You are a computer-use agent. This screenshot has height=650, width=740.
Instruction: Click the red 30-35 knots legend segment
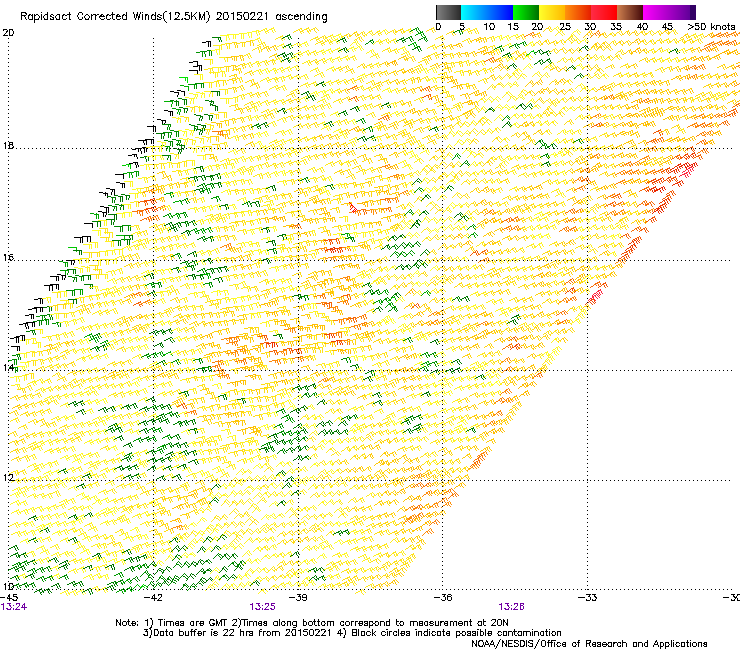(x=604, y=12)
